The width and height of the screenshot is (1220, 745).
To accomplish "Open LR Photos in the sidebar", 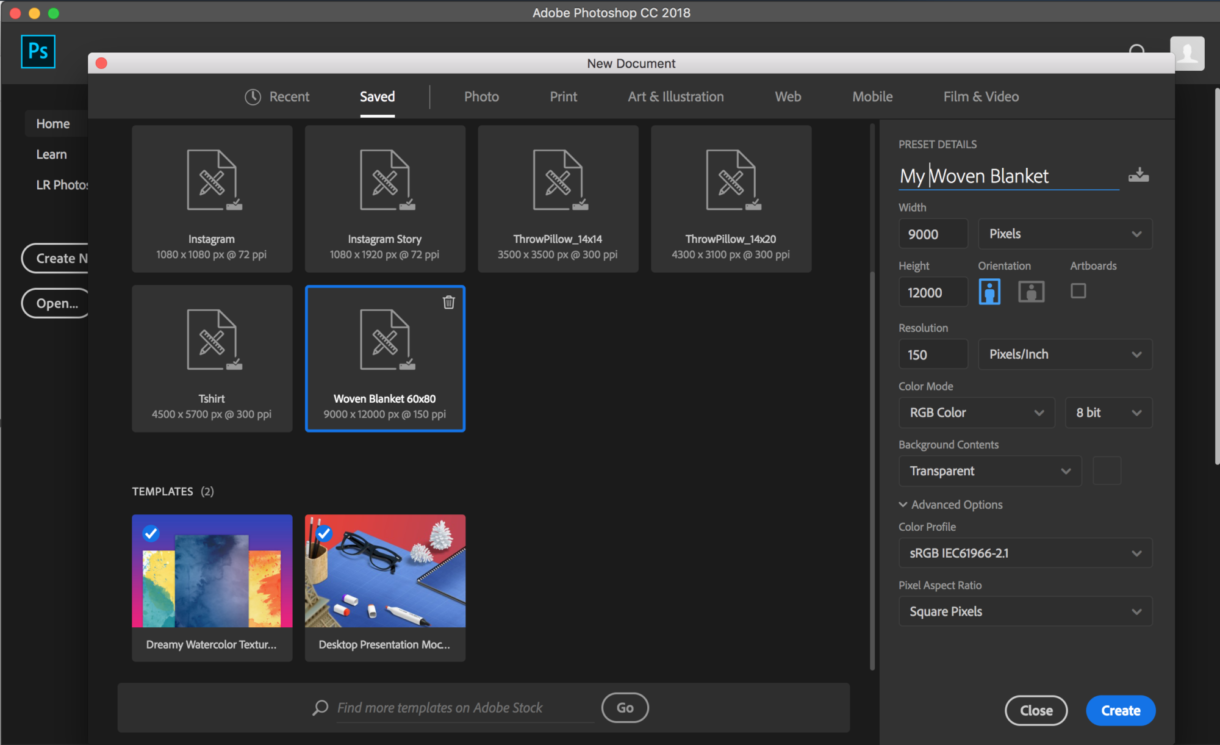I will (62, 185).
